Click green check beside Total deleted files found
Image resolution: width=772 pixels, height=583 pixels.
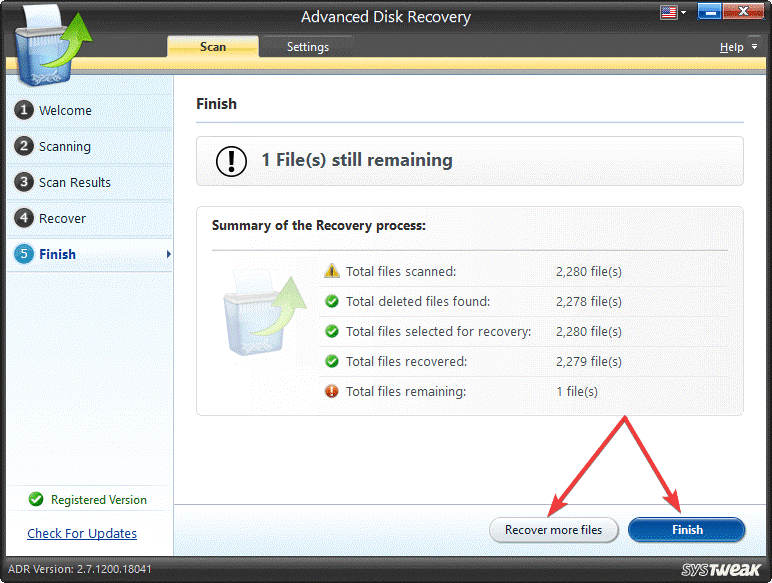[332, 301]
